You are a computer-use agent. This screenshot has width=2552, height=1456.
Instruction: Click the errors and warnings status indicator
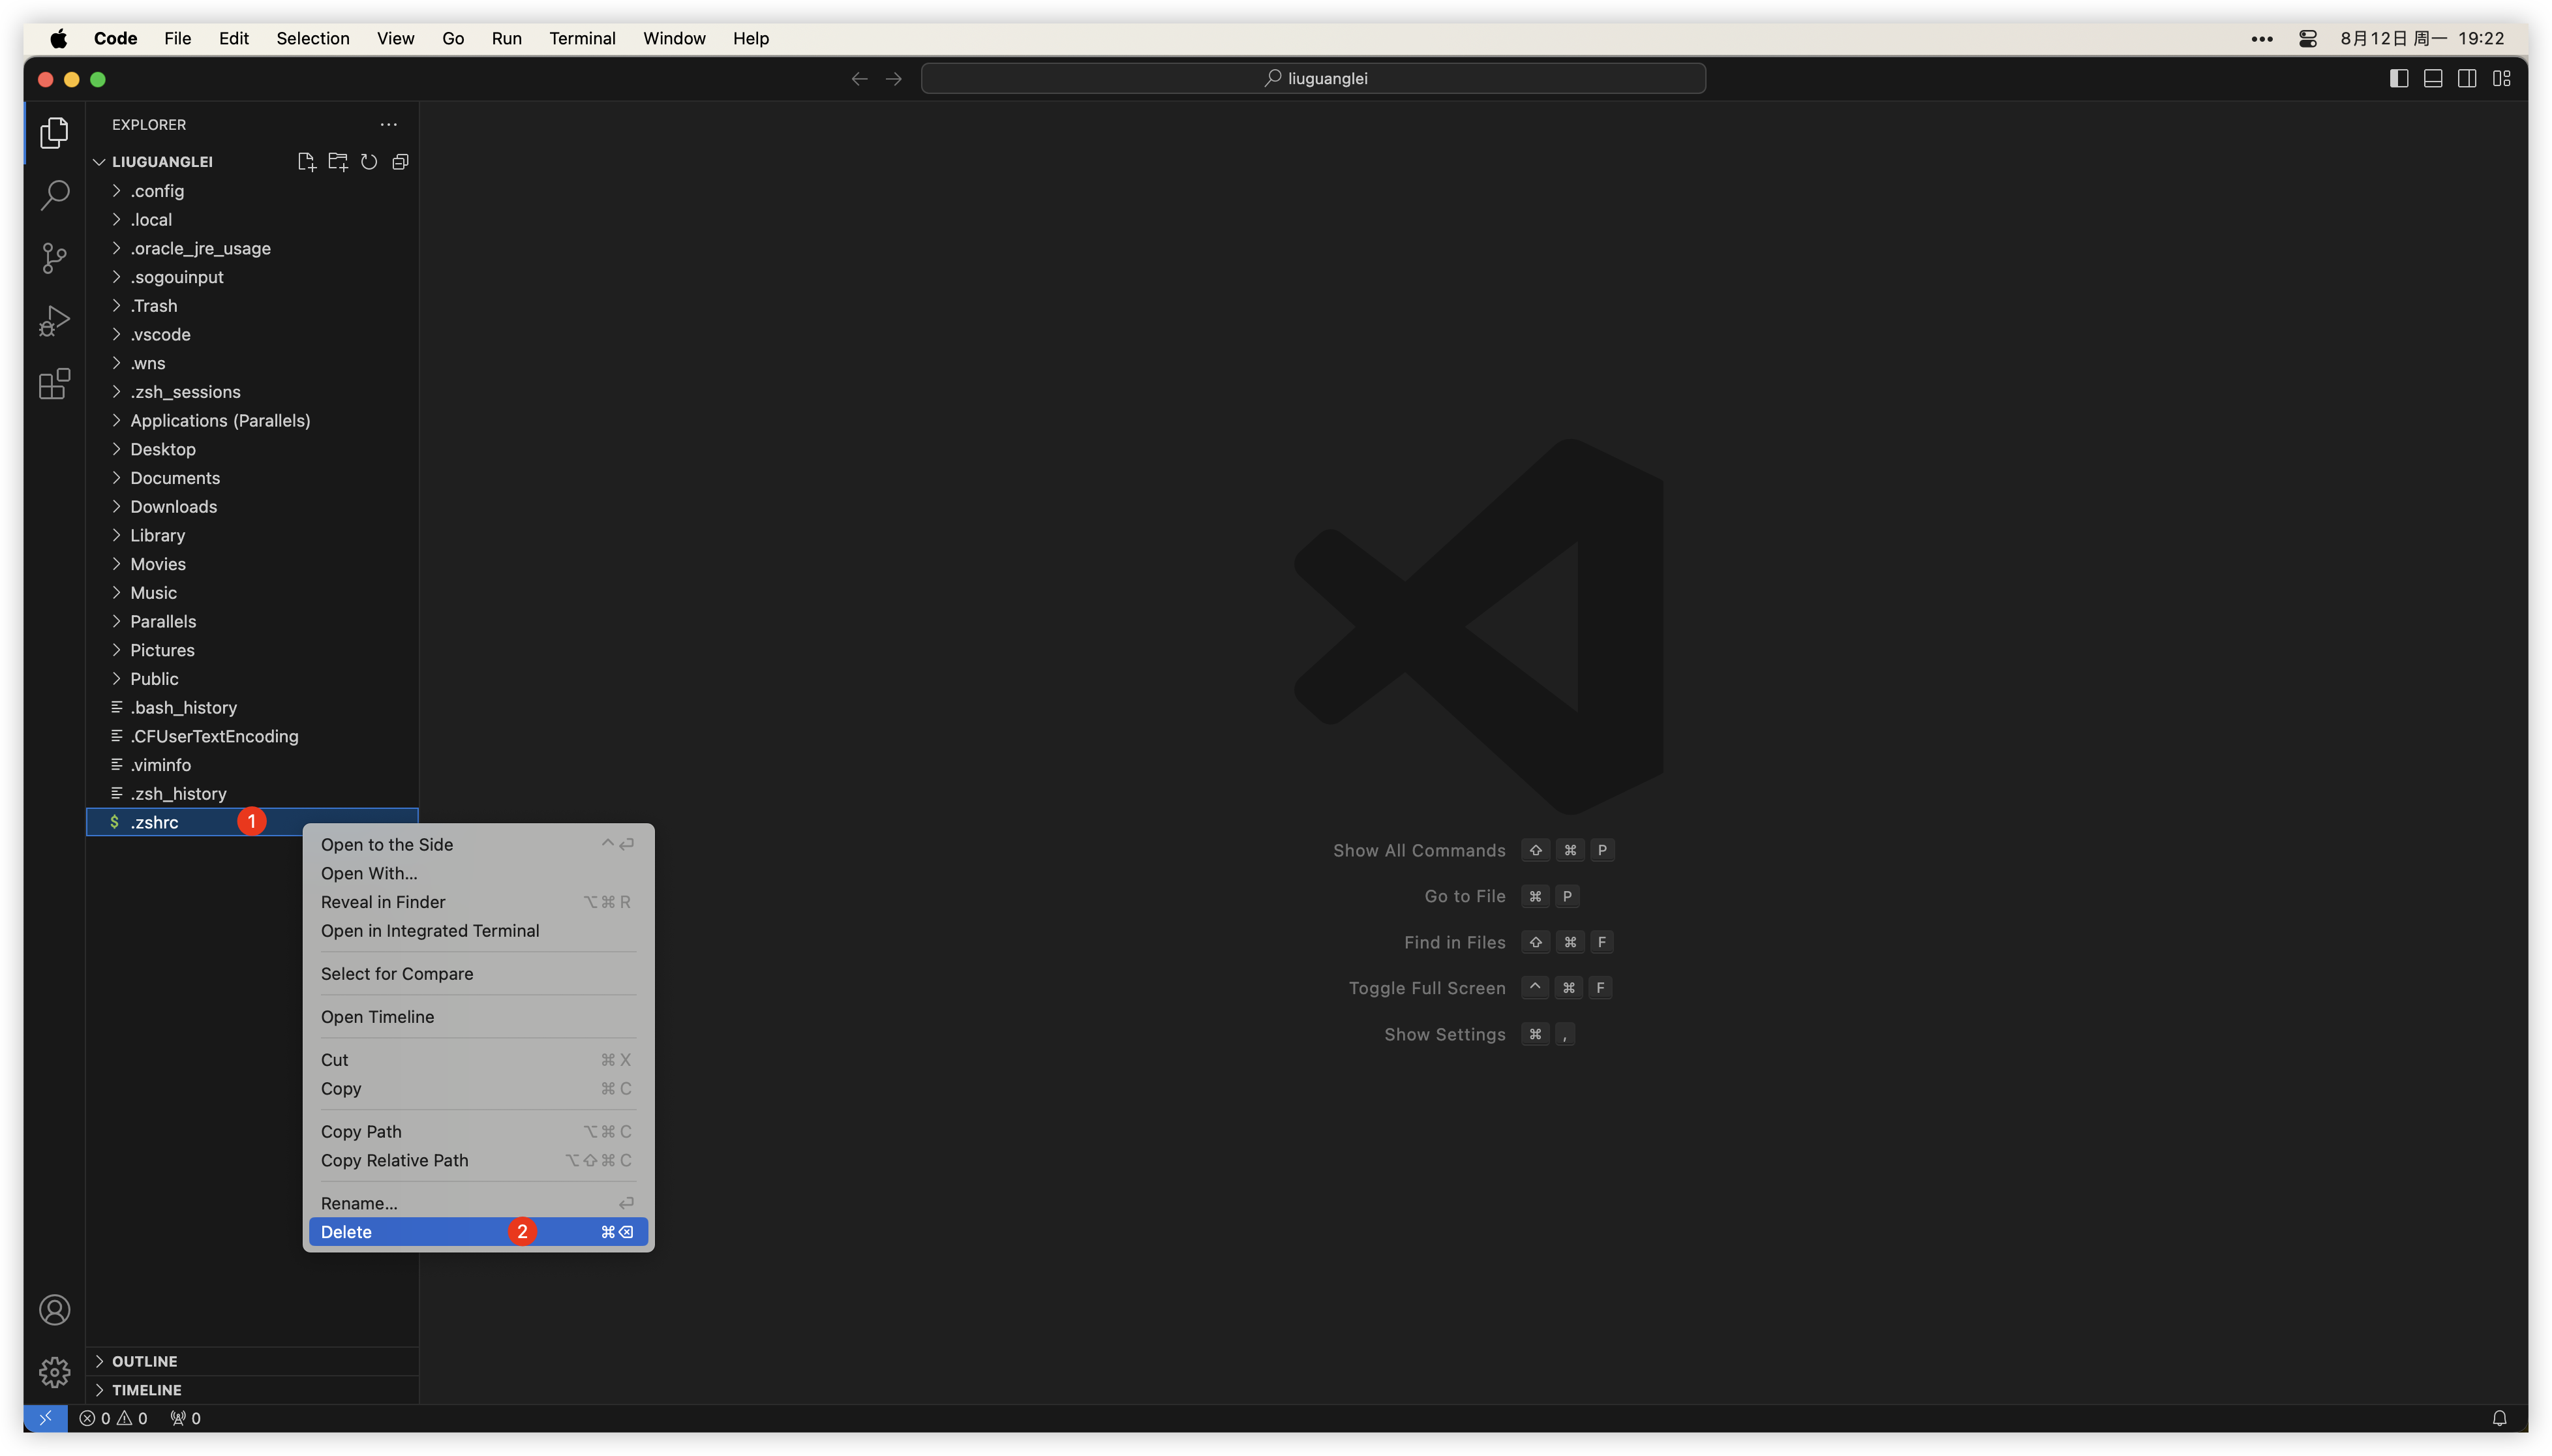(x=113, y=1418)
